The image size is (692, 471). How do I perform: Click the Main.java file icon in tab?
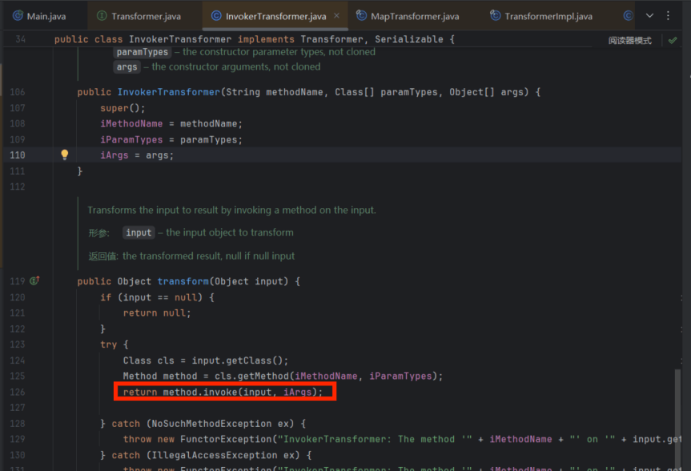[16, 16]
